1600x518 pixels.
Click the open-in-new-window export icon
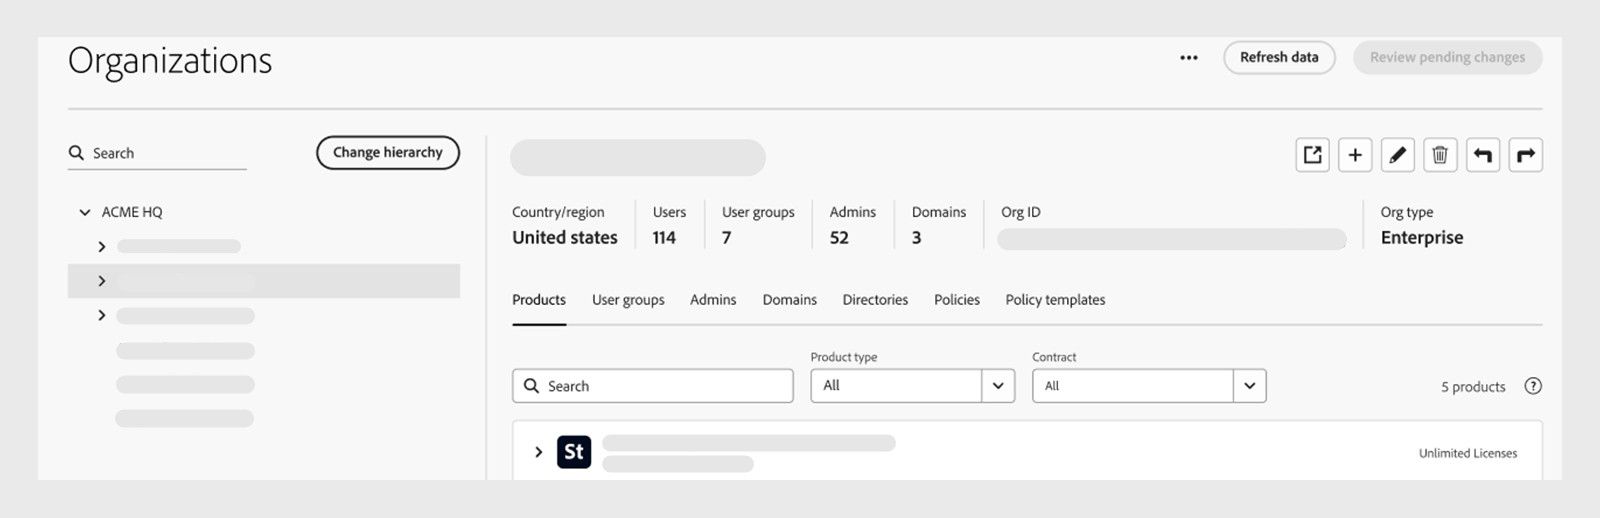point(1313,155)
